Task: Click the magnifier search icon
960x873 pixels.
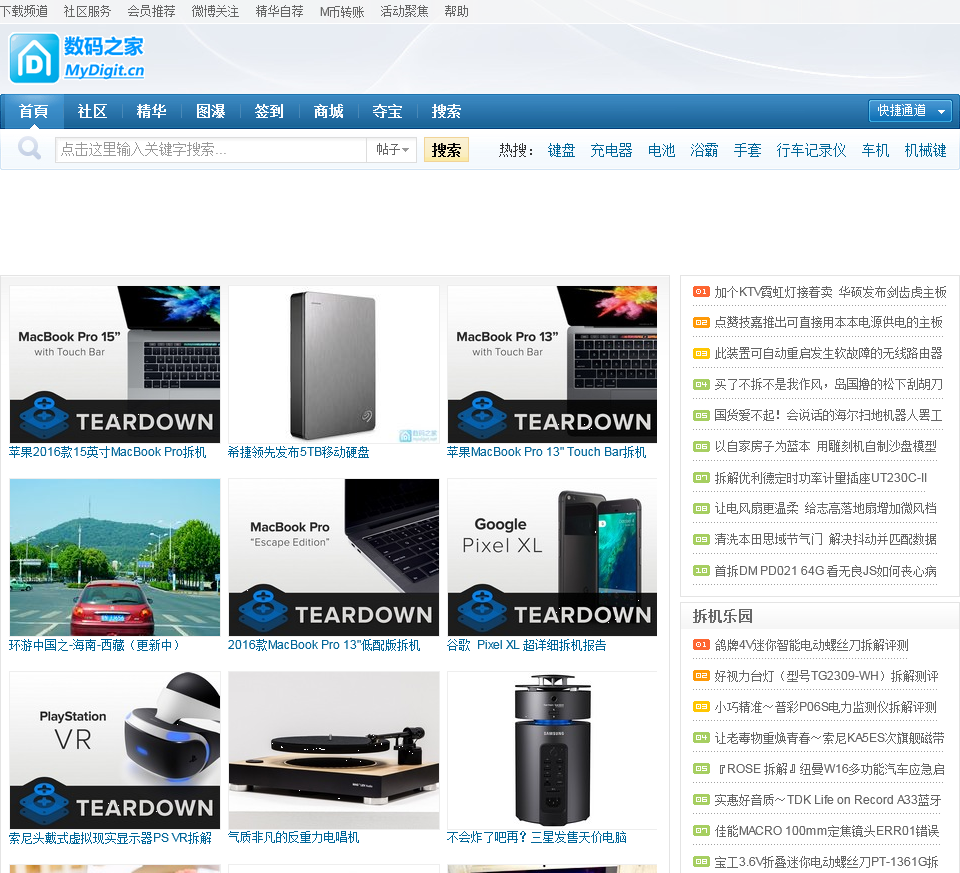Action: click(29, 149)
